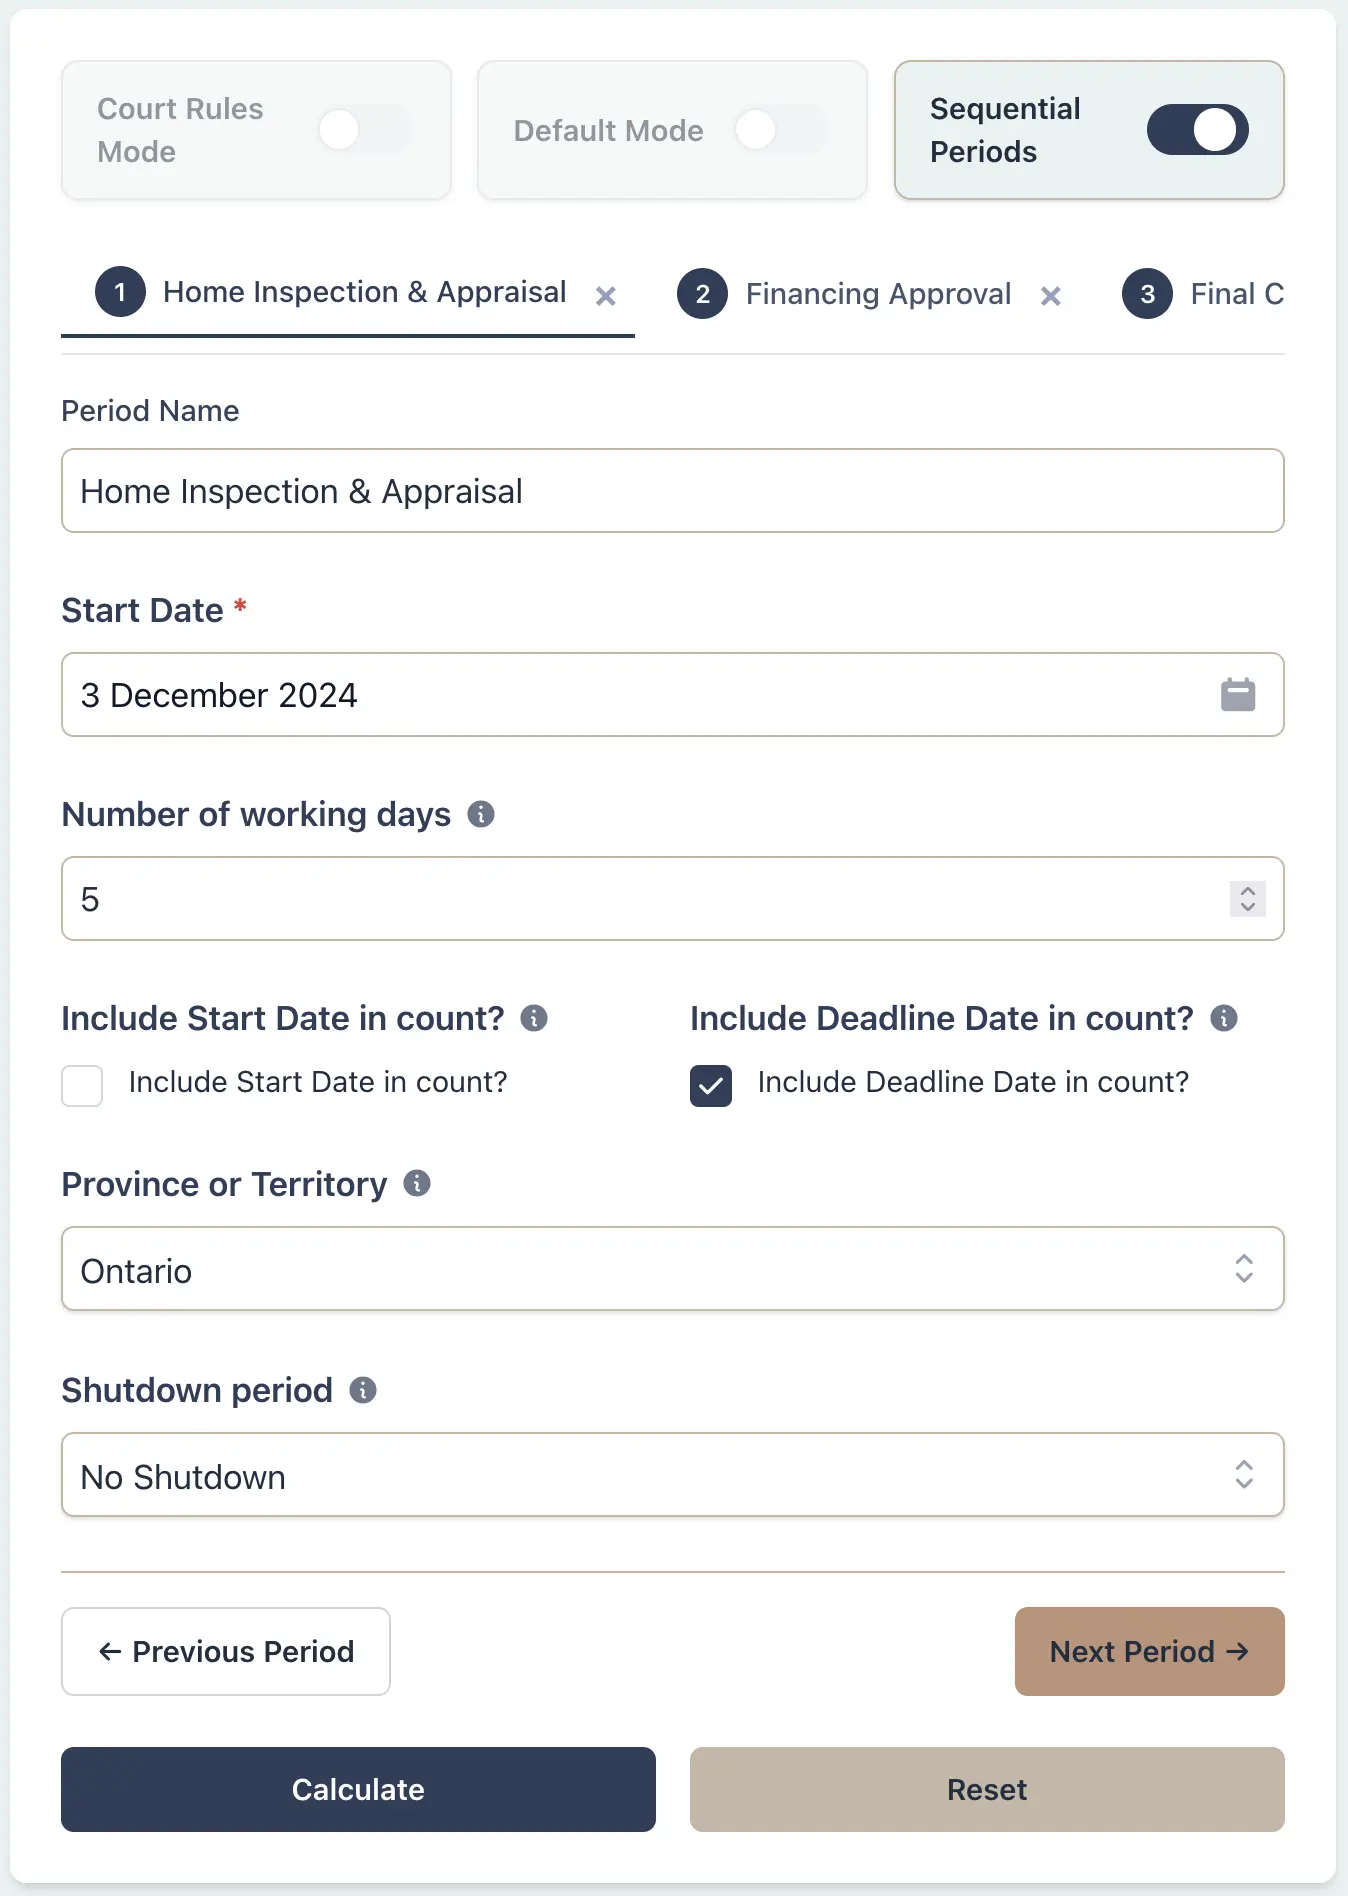Close the Financing Approval tab
The height and width of the screenshot is (1896, 1348).
tap(1051, 295)
